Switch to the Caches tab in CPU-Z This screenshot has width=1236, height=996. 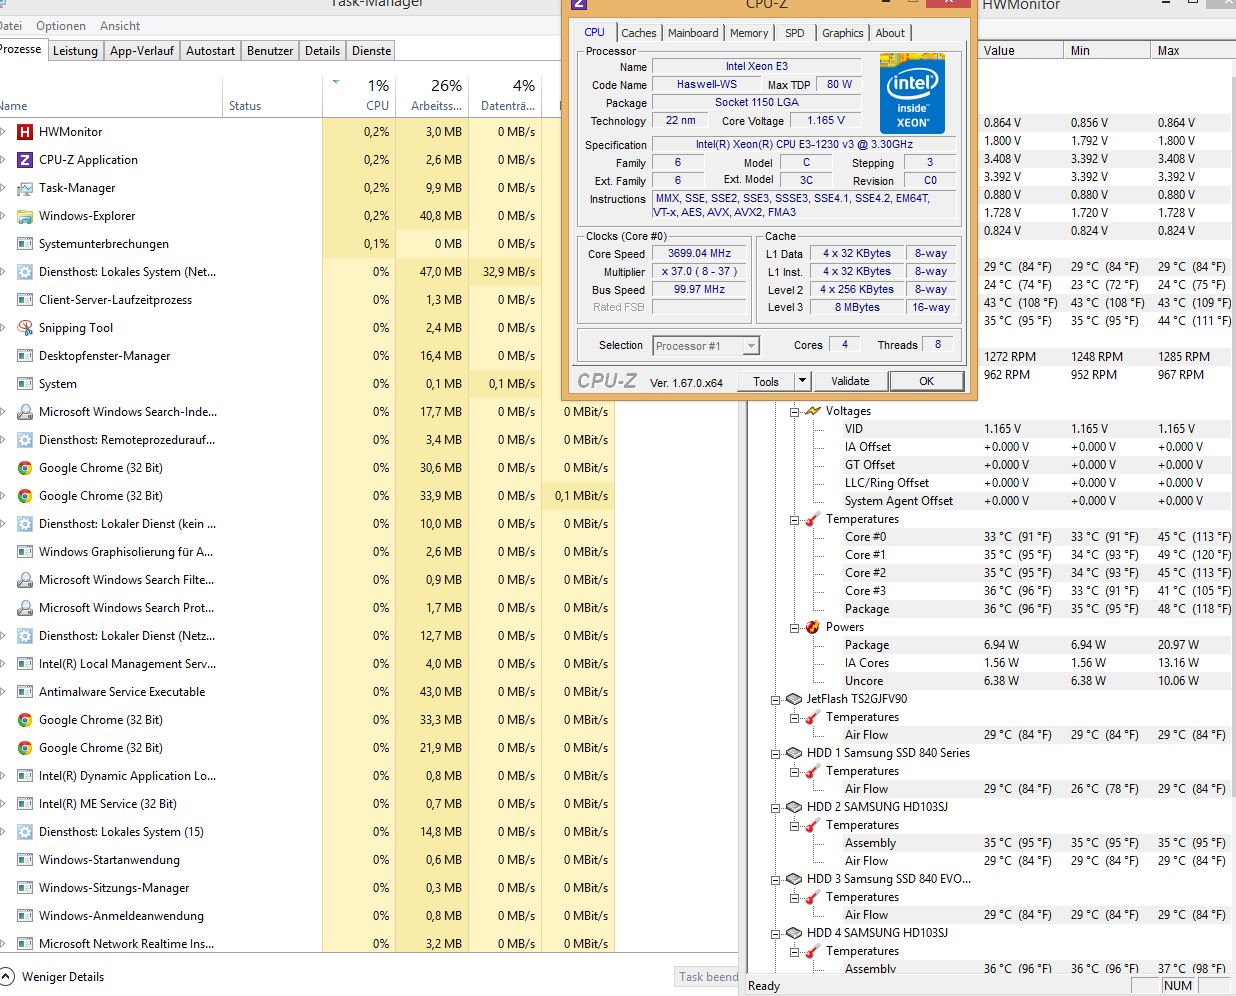(639, 33)
